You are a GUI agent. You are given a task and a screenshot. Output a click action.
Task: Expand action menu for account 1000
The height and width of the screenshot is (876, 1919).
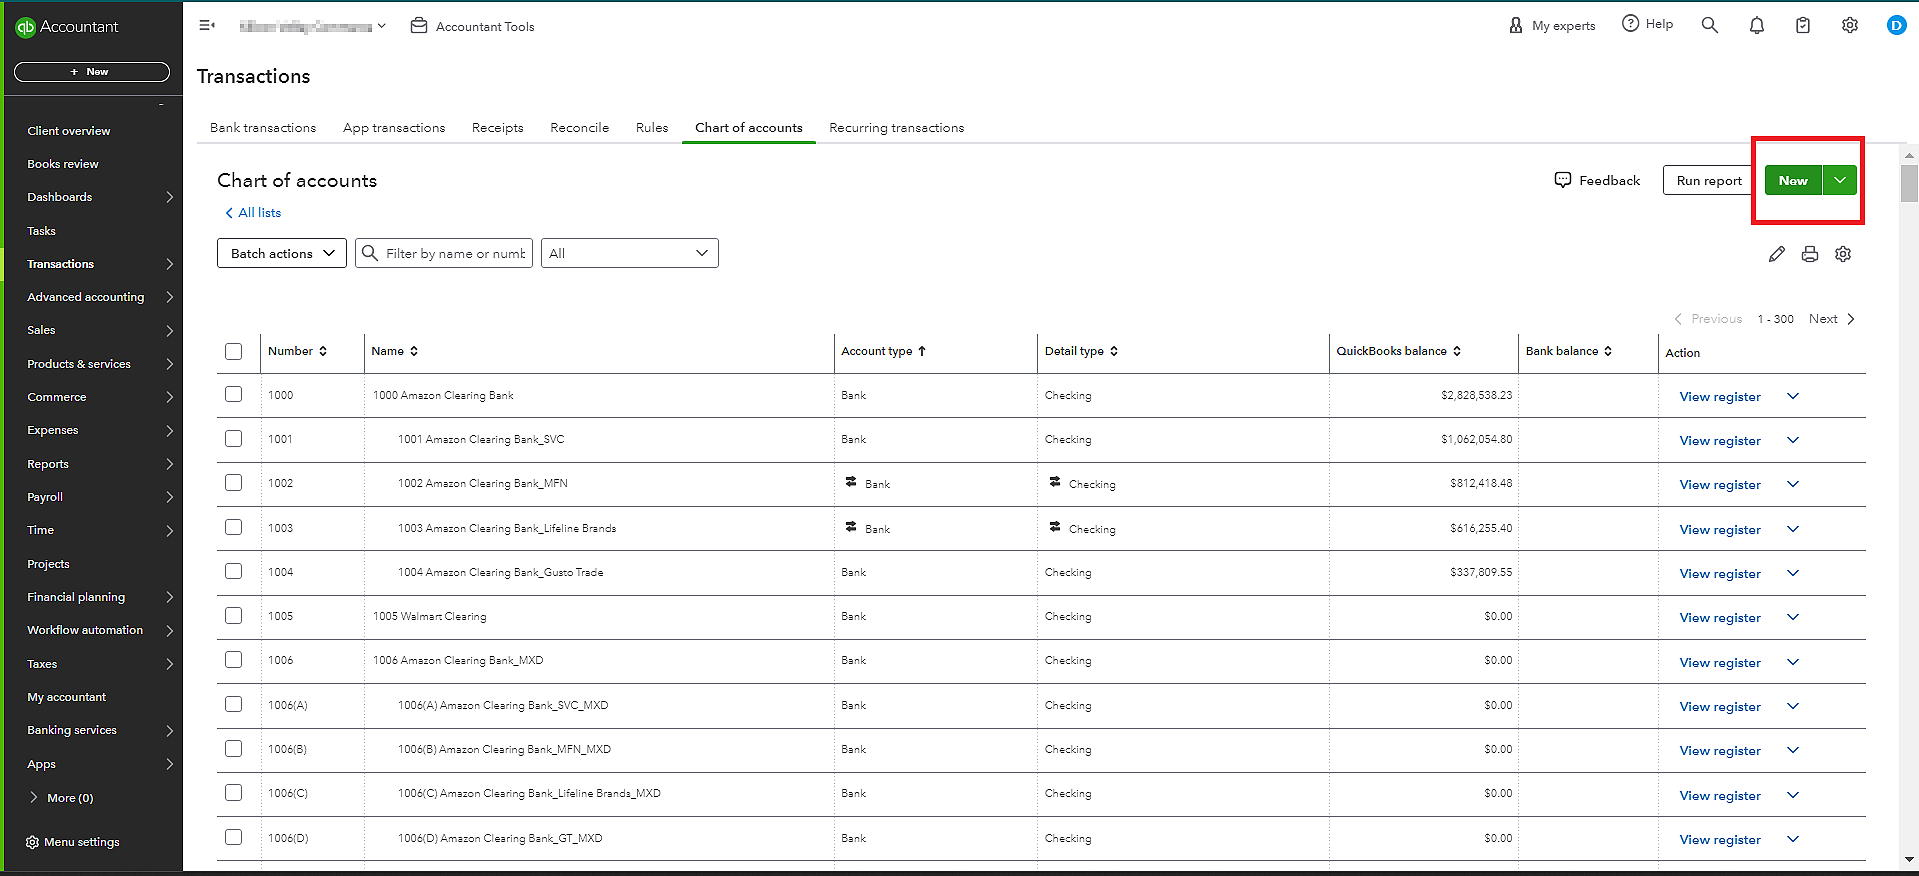click(x=1793, y=396)
